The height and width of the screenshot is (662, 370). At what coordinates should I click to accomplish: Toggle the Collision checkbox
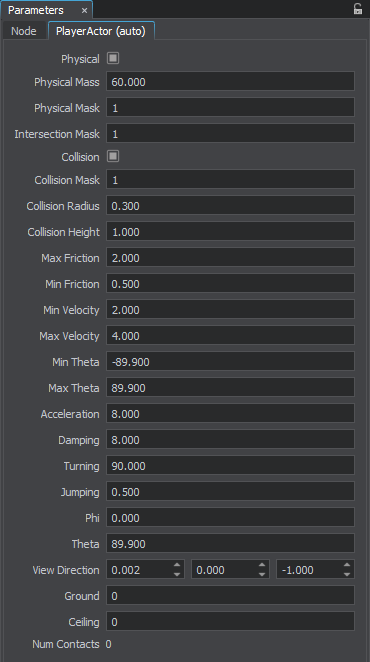coord(113,156)
